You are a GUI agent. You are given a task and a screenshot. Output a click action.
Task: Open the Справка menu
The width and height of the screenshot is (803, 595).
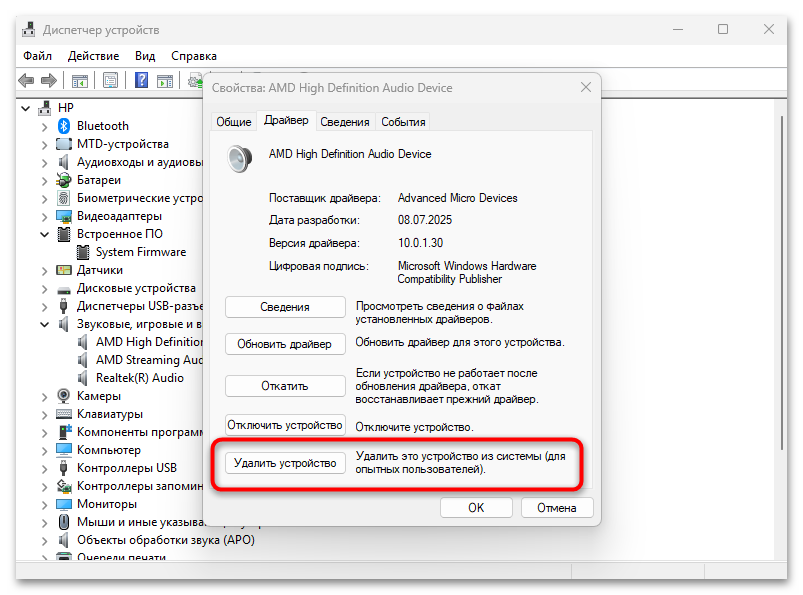coord(194,56)
